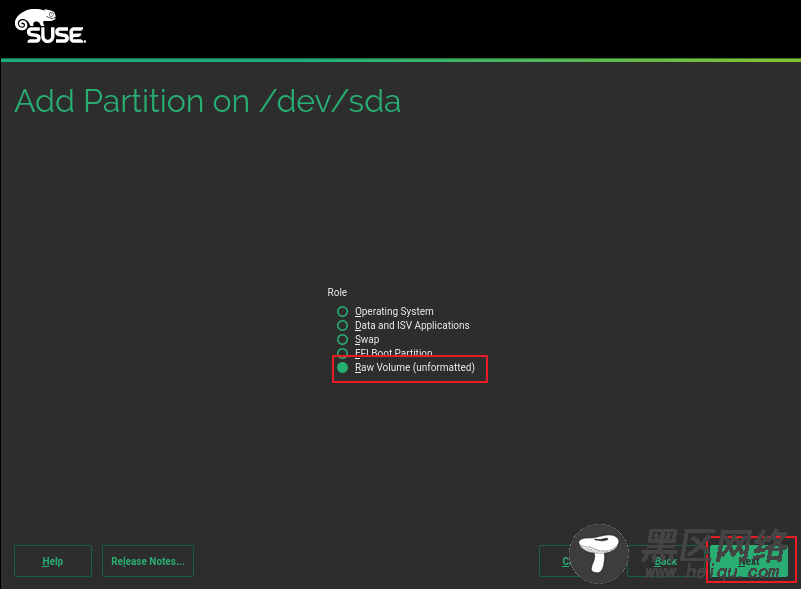Select the Swap role option
801x589 pixels.
point(358,339)
